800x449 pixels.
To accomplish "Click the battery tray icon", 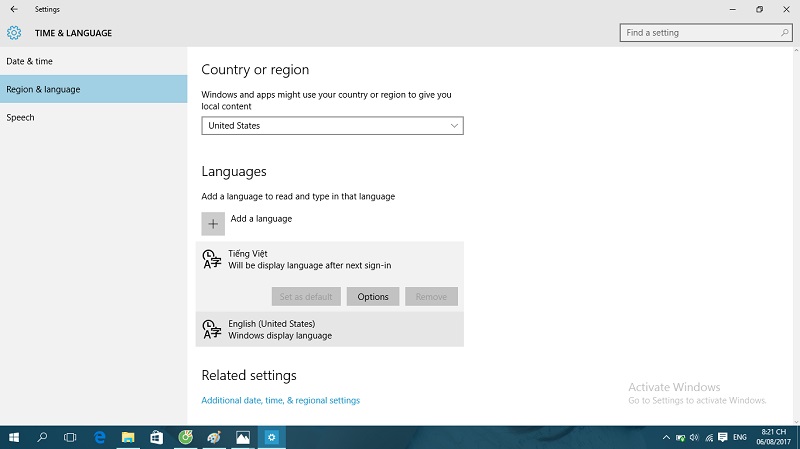I will pos(680,437).
